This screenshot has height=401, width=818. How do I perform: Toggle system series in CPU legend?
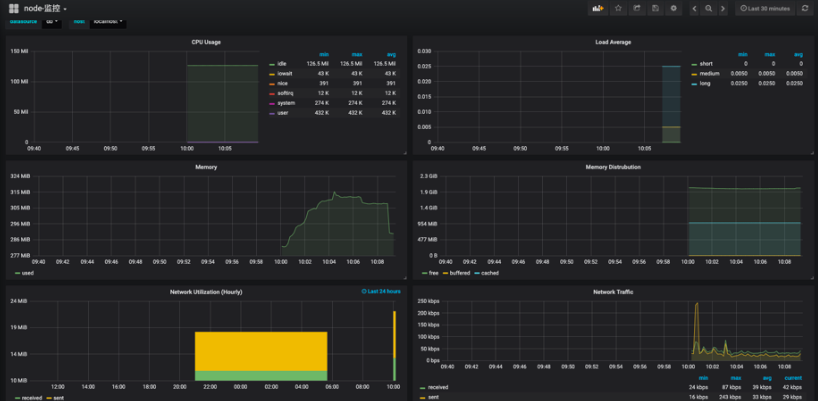click(286, 103)
